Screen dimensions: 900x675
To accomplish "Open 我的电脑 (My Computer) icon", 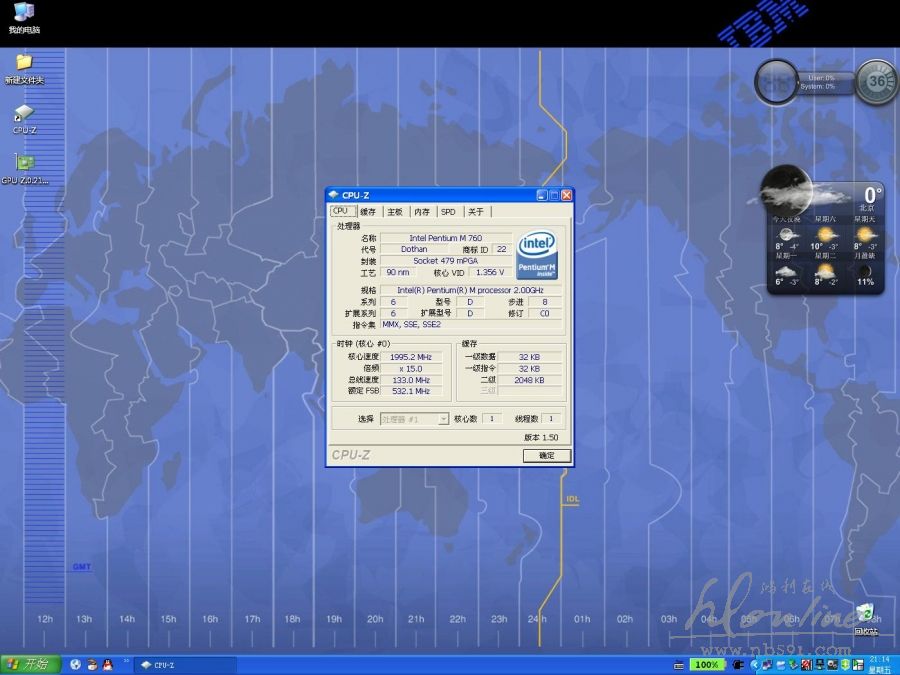I will click(24, 15).
